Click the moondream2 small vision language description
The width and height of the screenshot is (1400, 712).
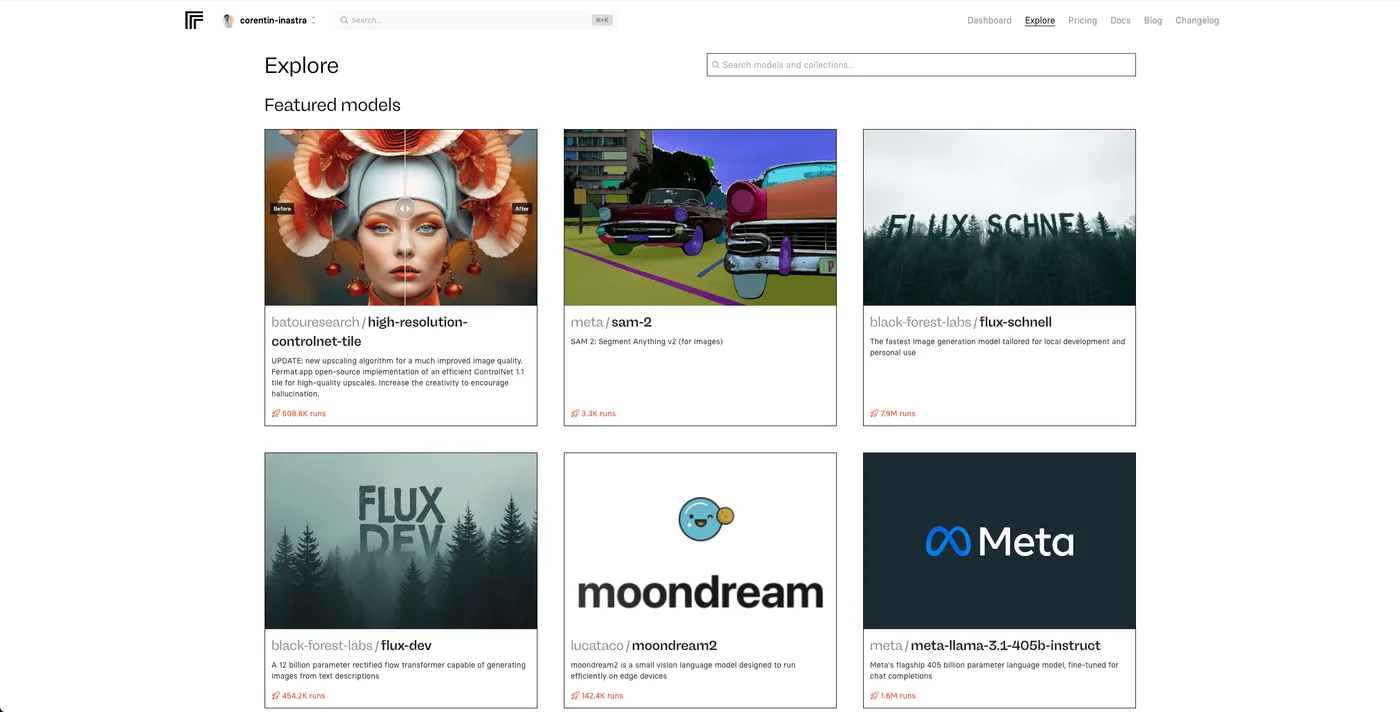point(683,670)
